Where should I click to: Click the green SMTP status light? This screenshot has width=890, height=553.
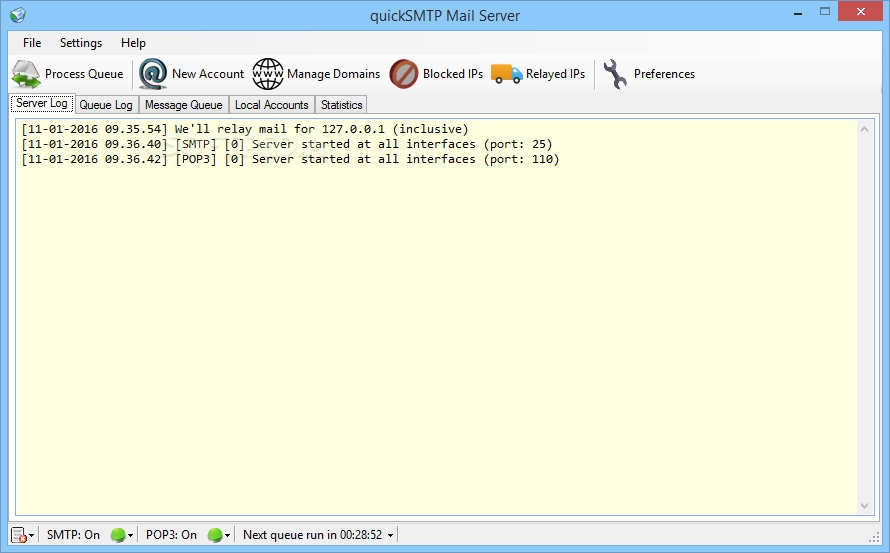pyautogui.click(x=117, y=535)
